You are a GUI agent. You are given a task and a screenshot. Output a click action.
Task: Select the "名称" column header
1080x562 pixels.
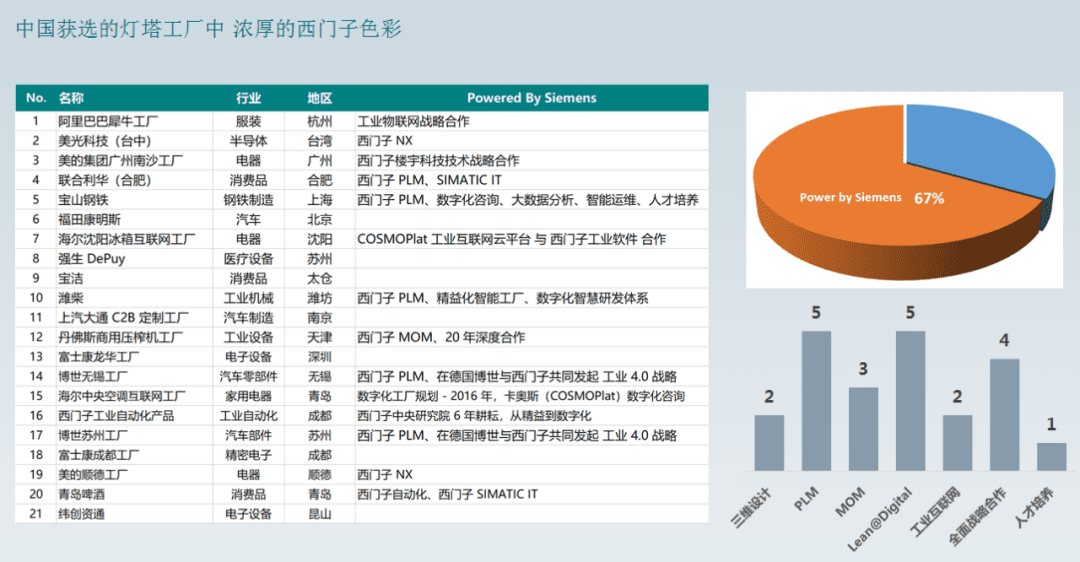coord(71,98)
